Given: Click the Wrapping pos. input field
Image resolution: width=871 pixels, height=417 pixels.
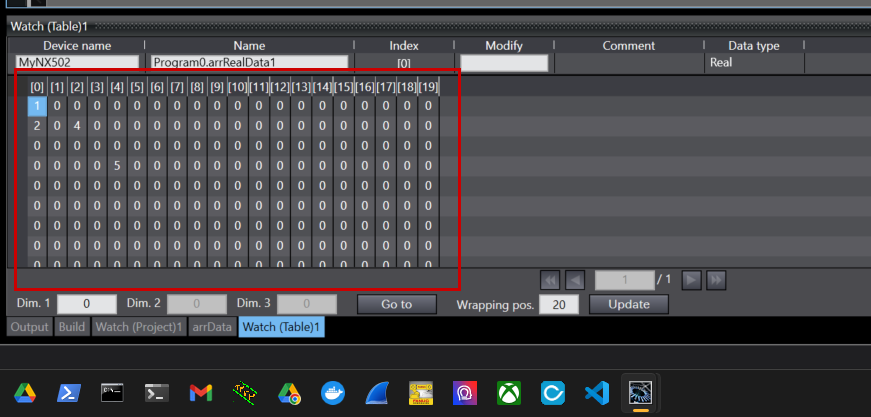Looking at the screenshot, I should [558, 304].
